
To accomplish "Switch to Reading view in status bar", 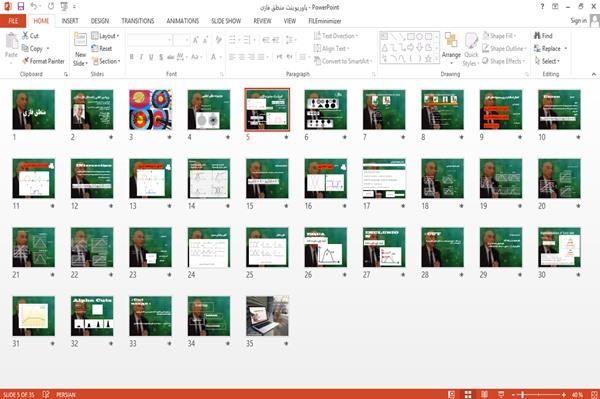I will pos(484,394).
